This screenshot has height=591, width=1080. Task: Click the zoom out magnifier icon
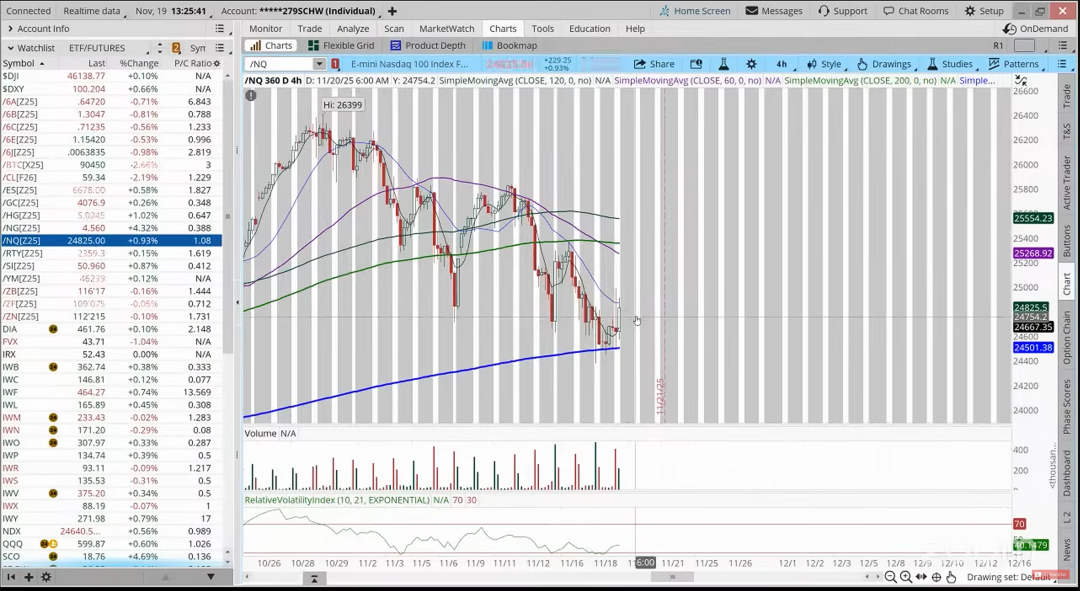(891, 577)
